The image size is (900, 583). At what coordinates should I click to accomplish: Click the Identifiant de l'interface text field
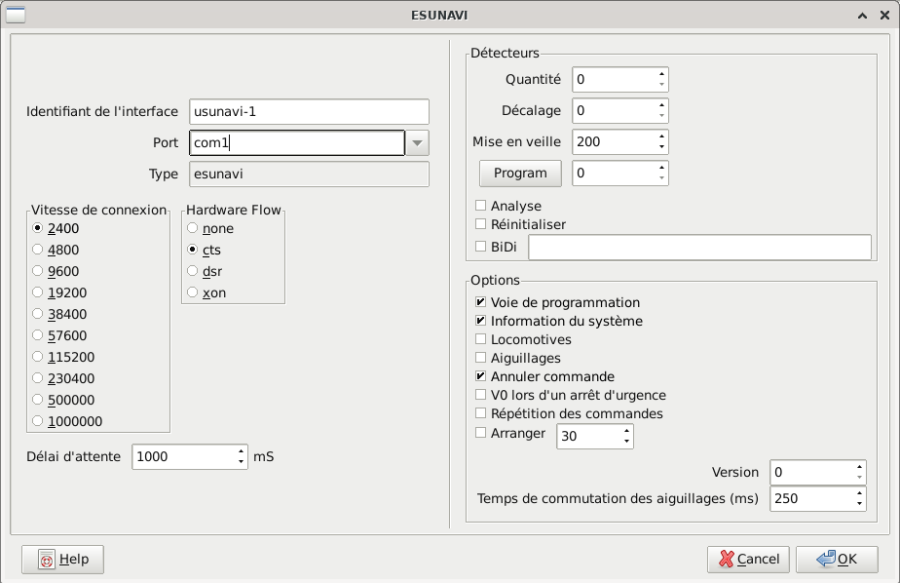pos(310,111)
